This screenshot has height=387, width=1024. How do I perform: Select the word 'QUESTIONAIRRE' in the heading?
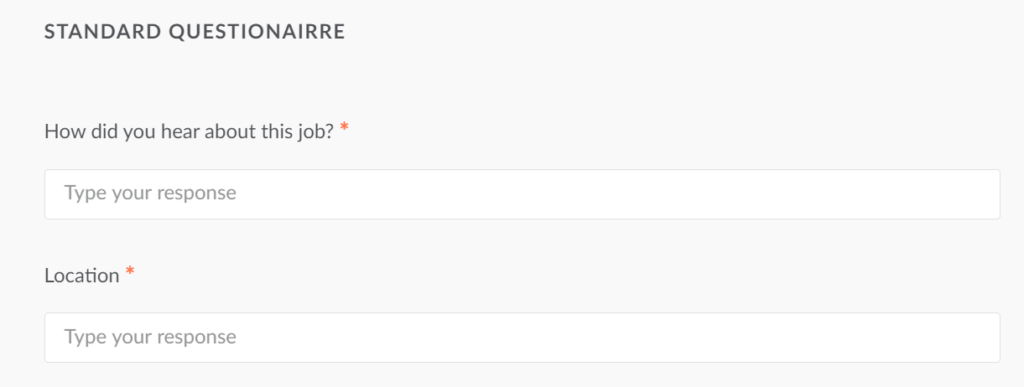tap(257, 31)
